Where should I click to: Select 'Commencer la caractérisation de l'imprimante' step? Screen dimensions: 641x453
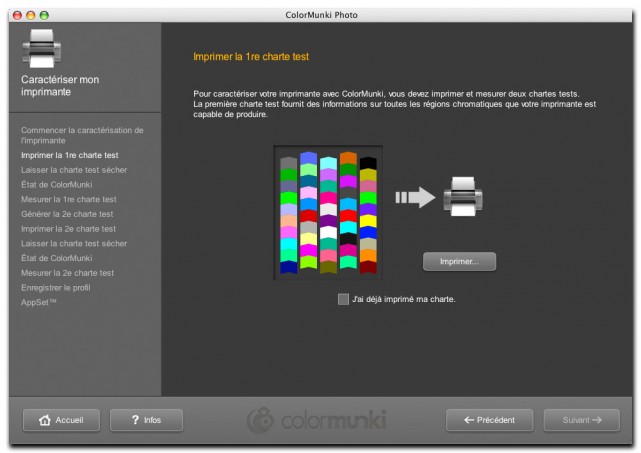pos(82,135)
